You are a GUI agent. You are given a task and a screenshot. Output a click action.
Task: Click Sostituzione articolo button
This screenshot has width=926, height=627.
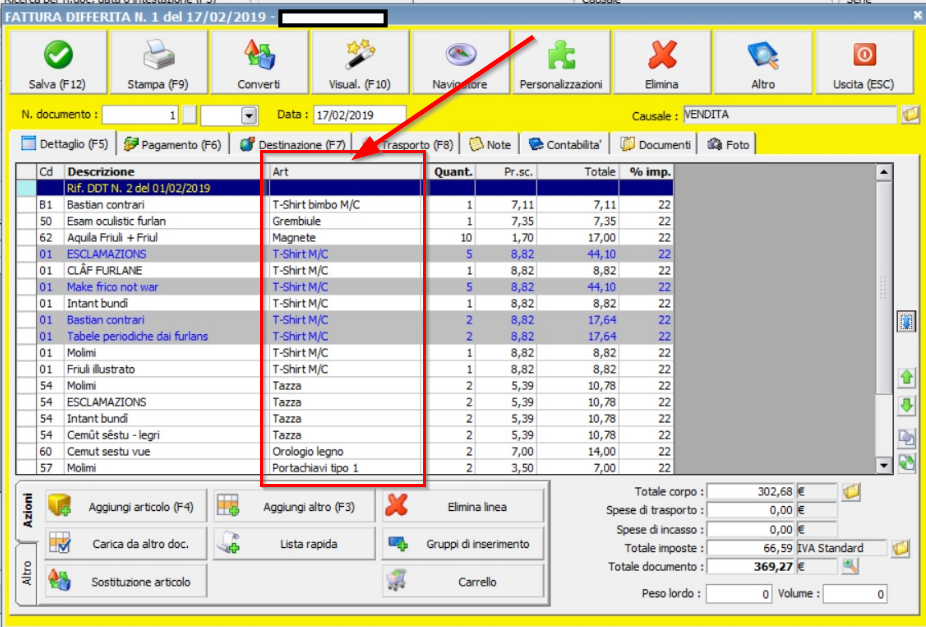pos(126,582)
